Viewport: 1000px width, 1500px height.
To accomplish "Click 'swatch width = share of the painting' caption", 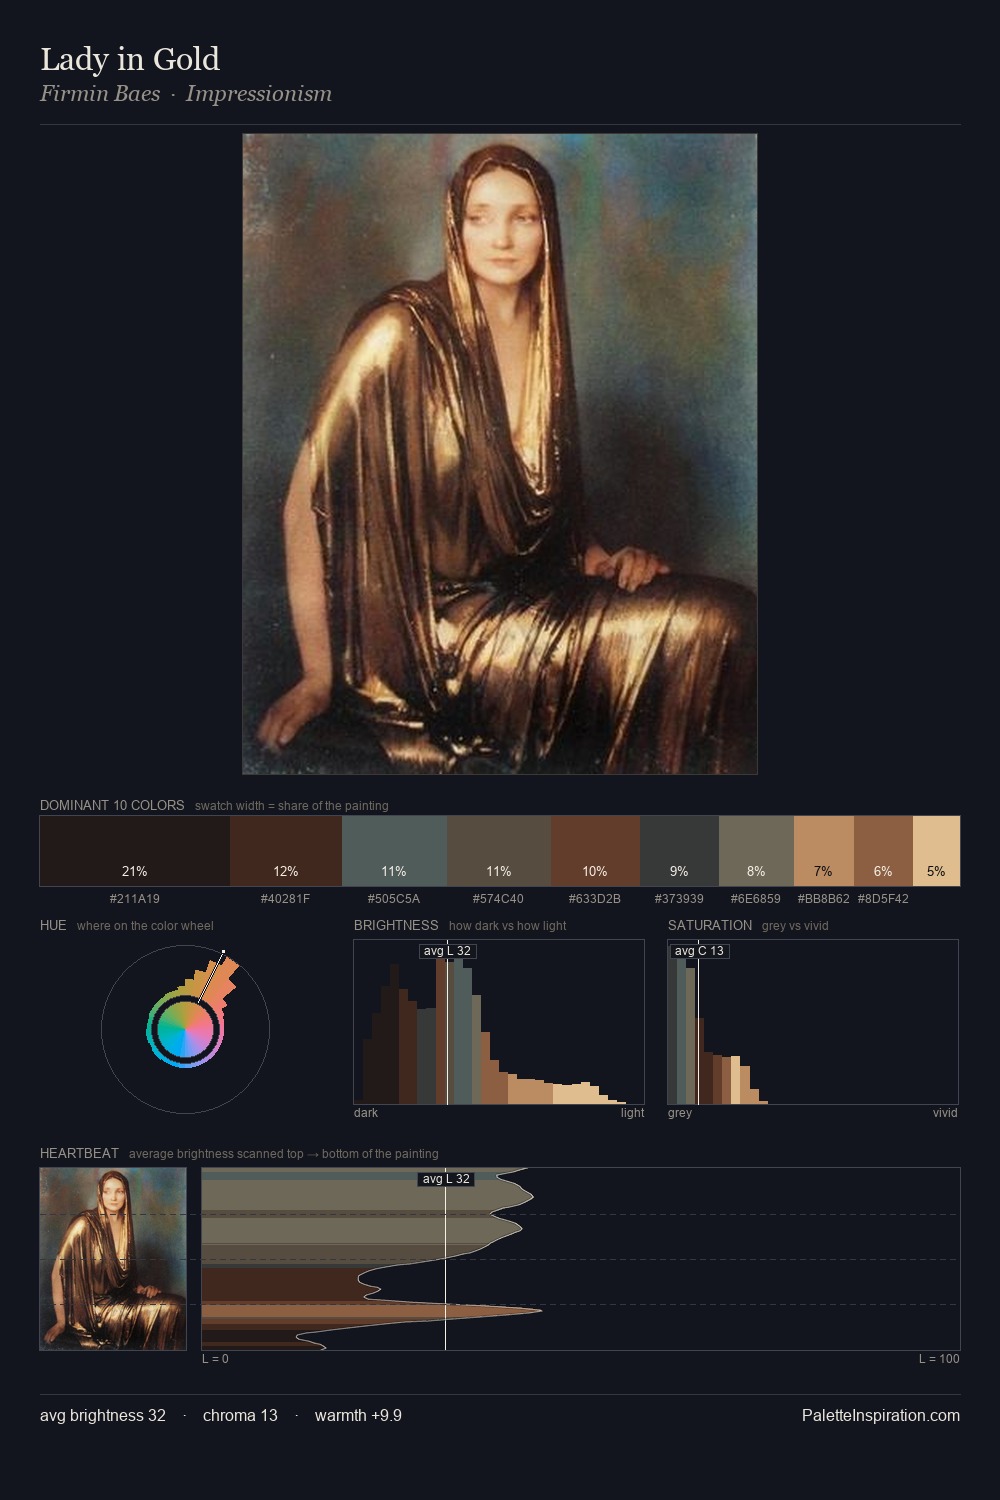I will (292, 806).
